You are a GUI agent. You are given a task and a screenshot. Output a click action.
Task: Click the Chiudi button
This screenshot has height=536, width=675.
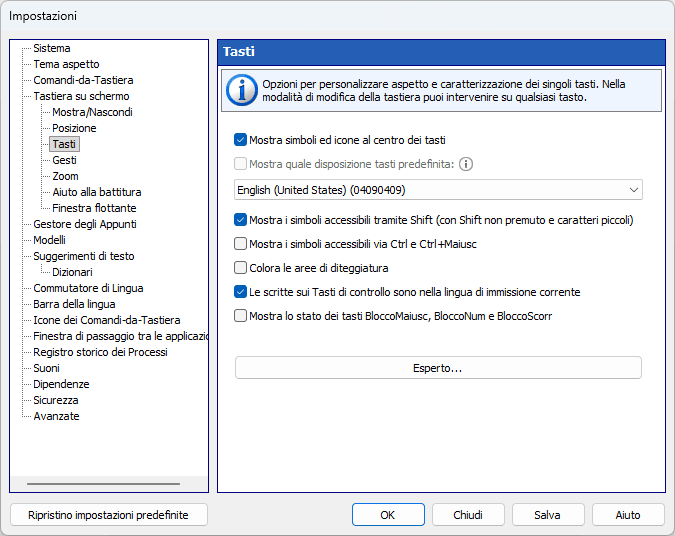pos(468,515)
